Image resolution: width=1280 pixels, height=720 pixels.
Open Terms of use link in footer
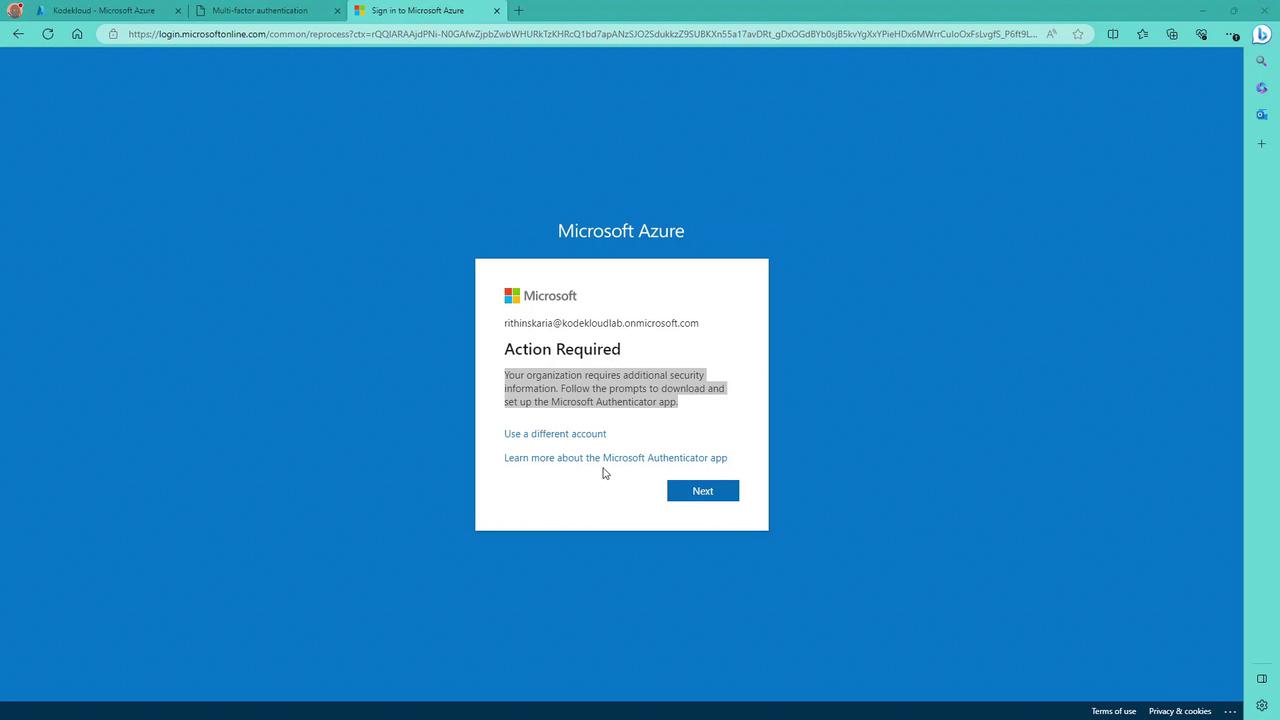1113,711
